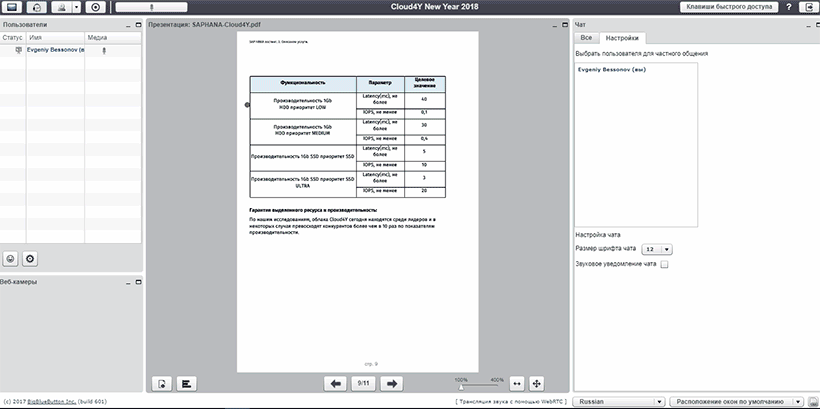Click fit to width button

click(517, 383)
